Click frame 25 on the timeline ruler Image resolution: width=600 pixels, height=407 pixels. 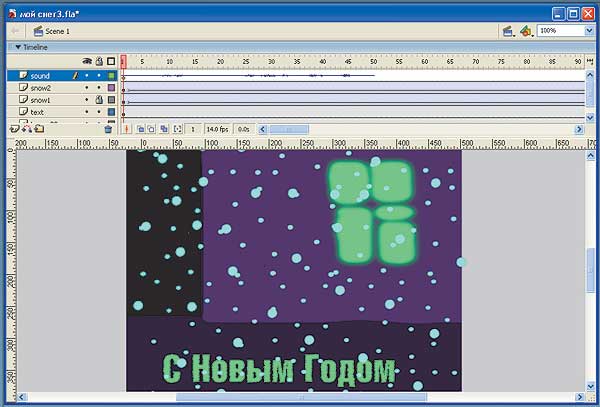pyautogui.click(x=246, y=62)
